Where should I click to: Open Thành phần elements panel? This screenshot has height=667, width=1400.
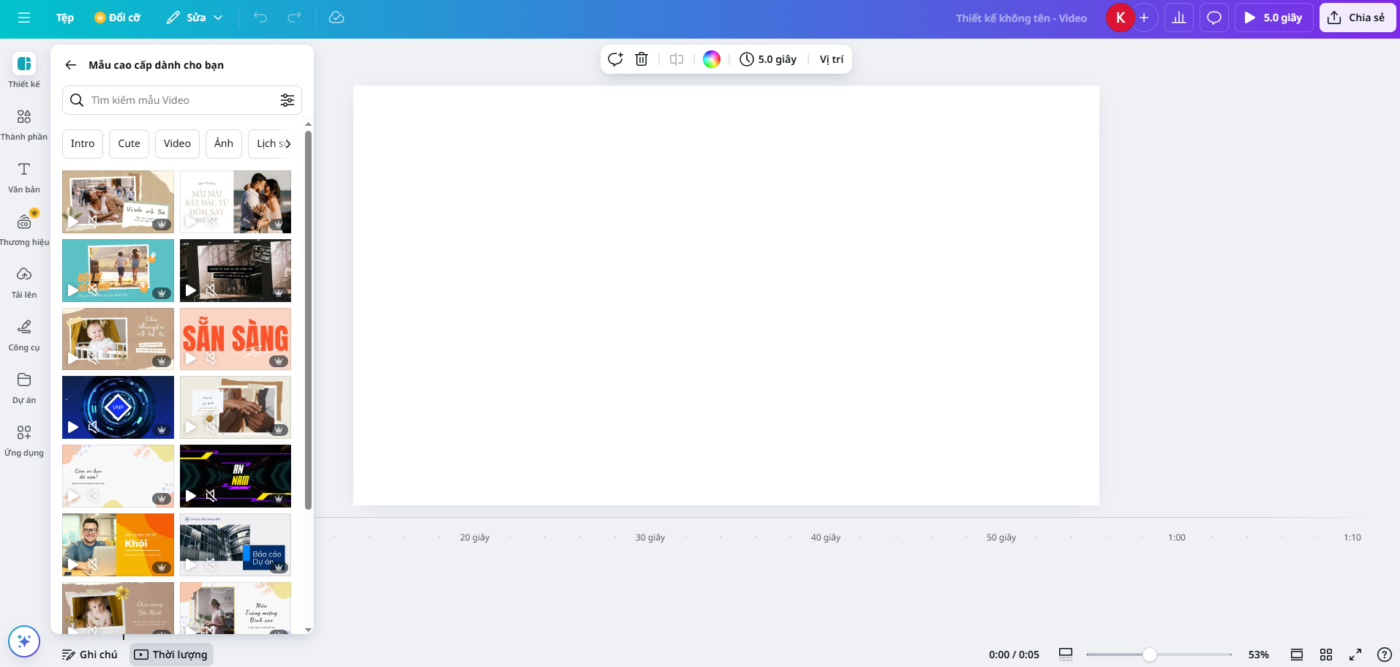pos(24,124)
